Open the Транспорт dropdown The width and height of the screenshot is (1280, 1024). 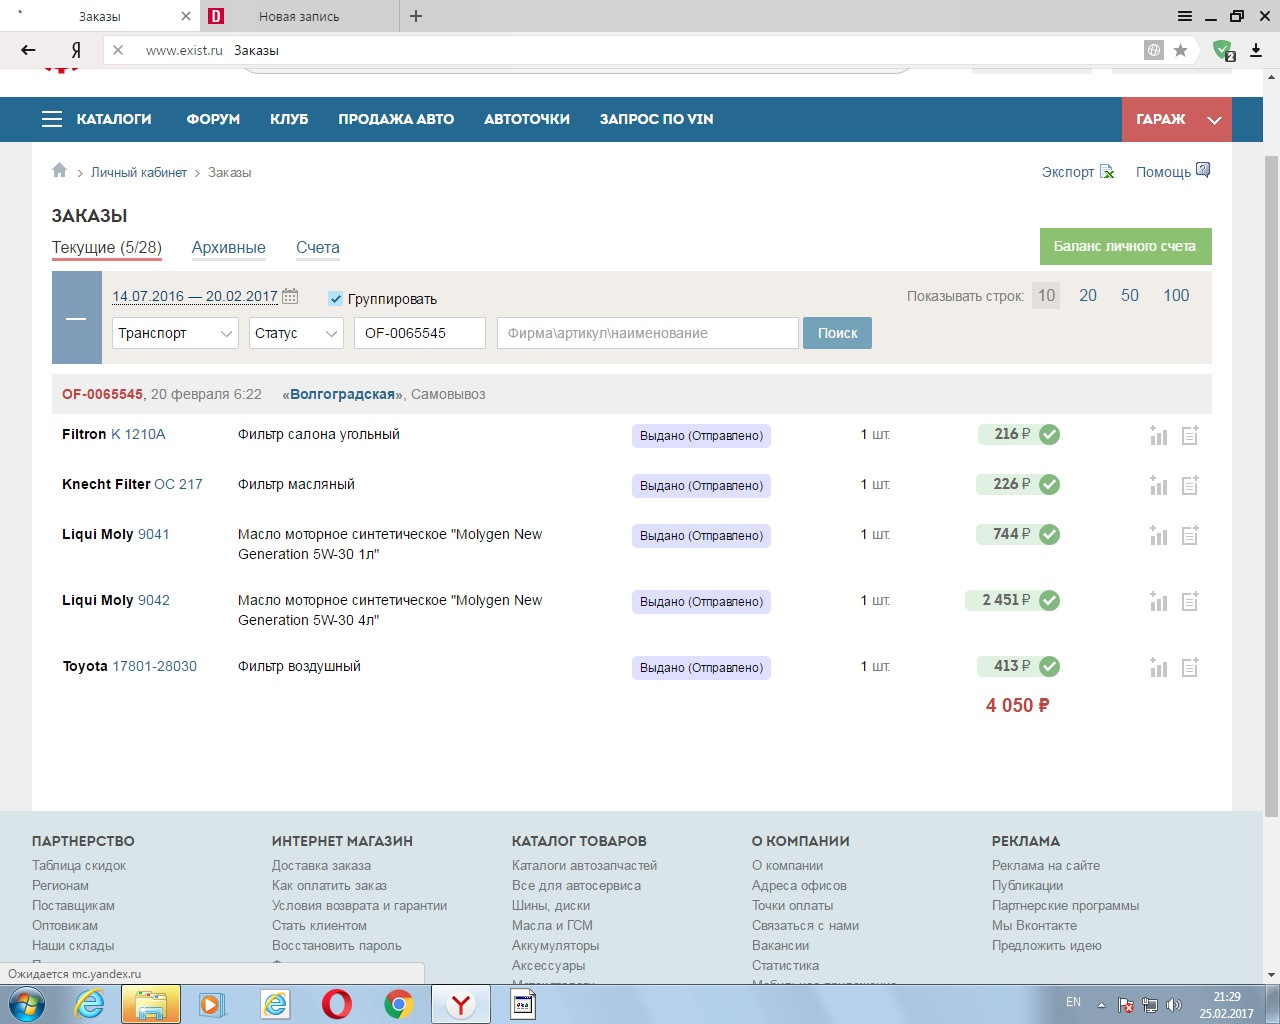click(175, 333)
